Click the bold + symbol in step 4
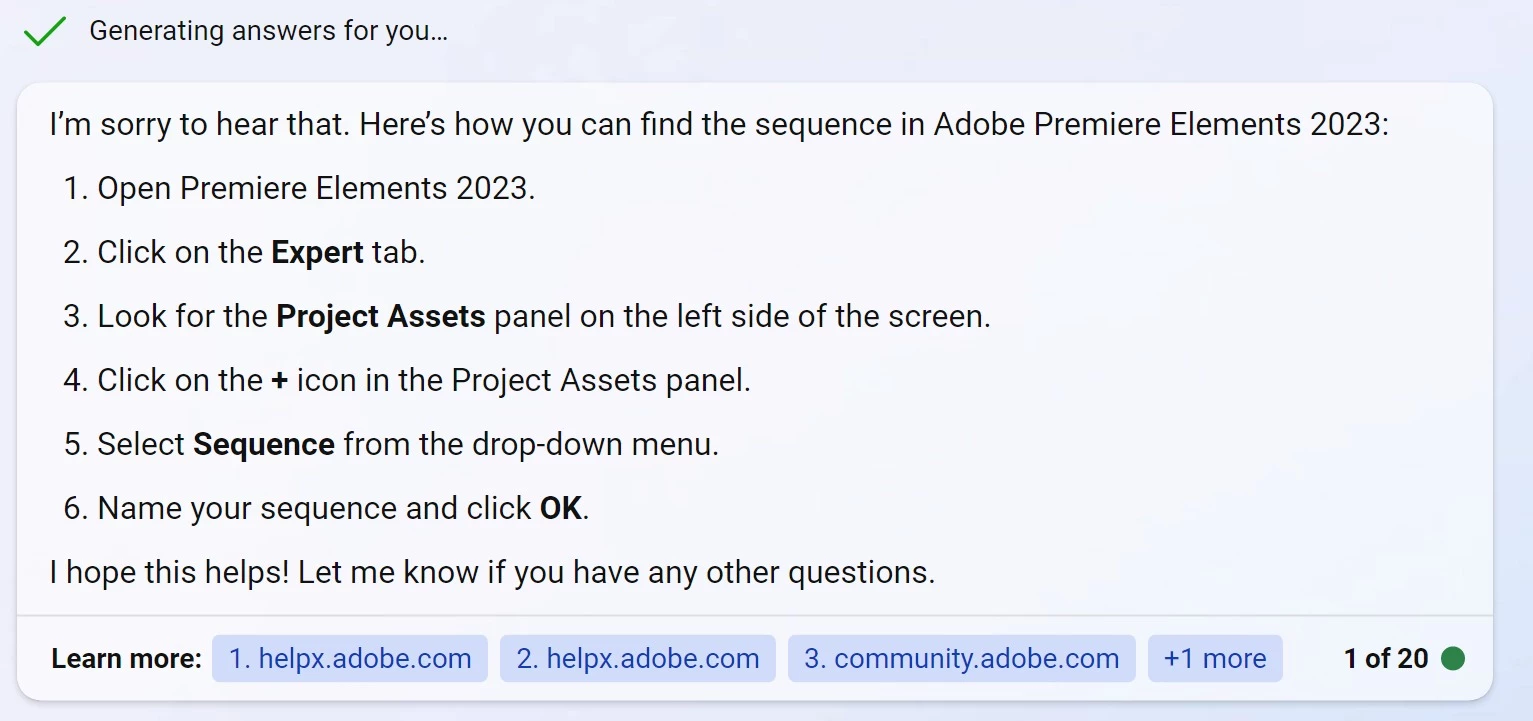The image size is (1533, 721). coord(280,380)
